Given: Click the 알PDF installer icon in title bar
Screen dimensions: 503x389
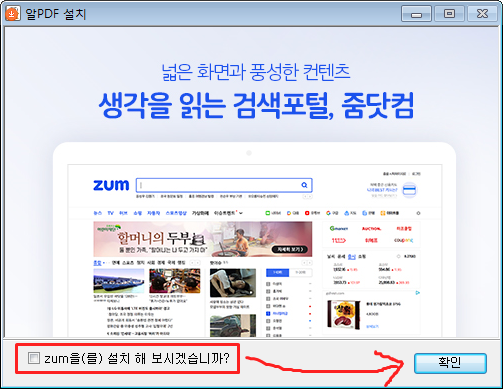Looking at the screenshot, I should (13, 14).
